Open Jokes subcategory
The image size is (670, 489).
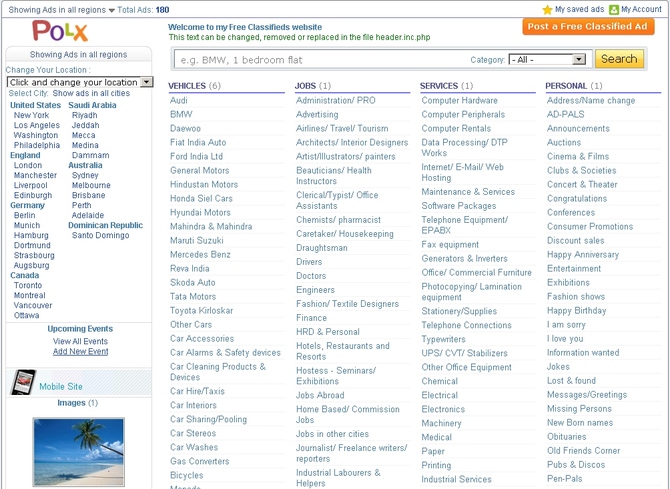pyautogui.click(x=558, y=367)
